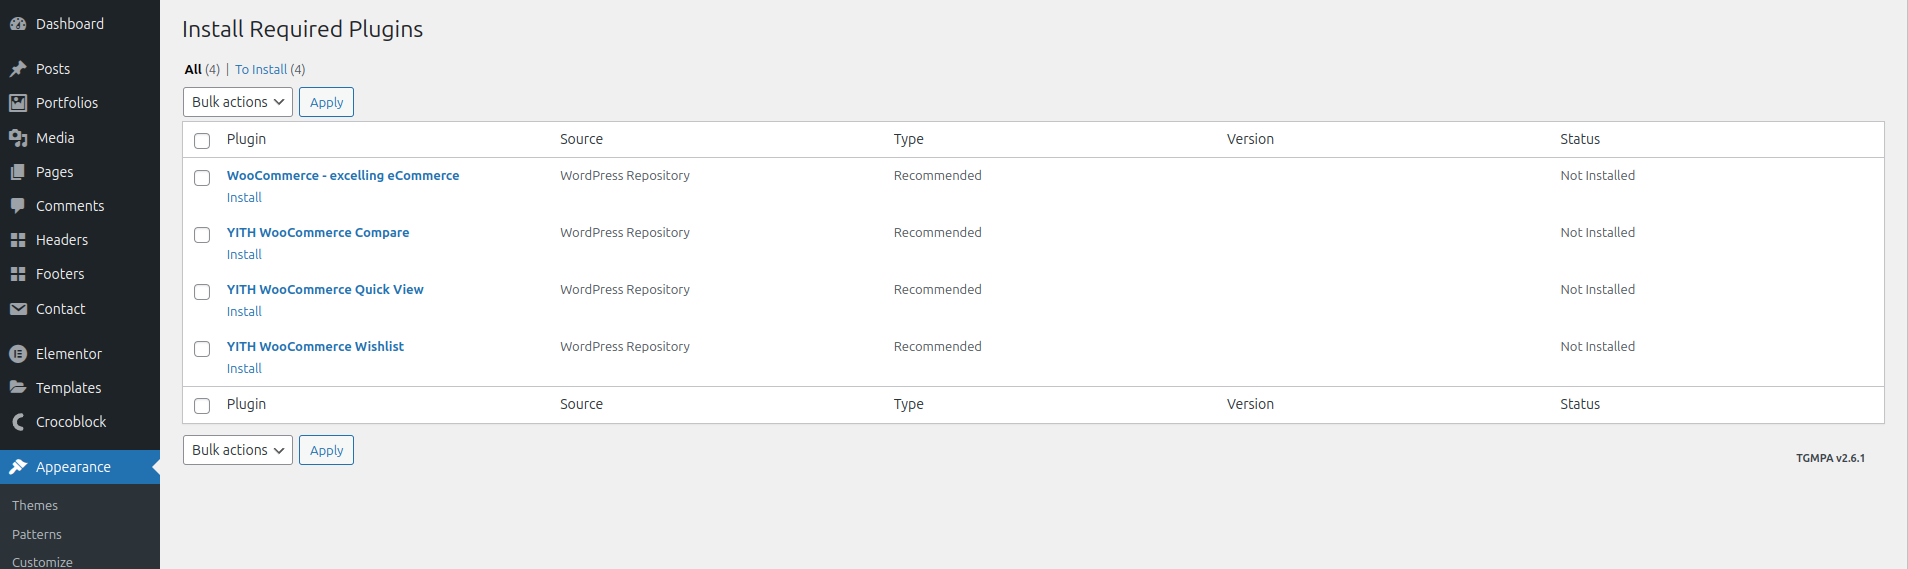Click the Plugin column header at top
This screenshot has height=569, width=1908.
tap(246, 139)
